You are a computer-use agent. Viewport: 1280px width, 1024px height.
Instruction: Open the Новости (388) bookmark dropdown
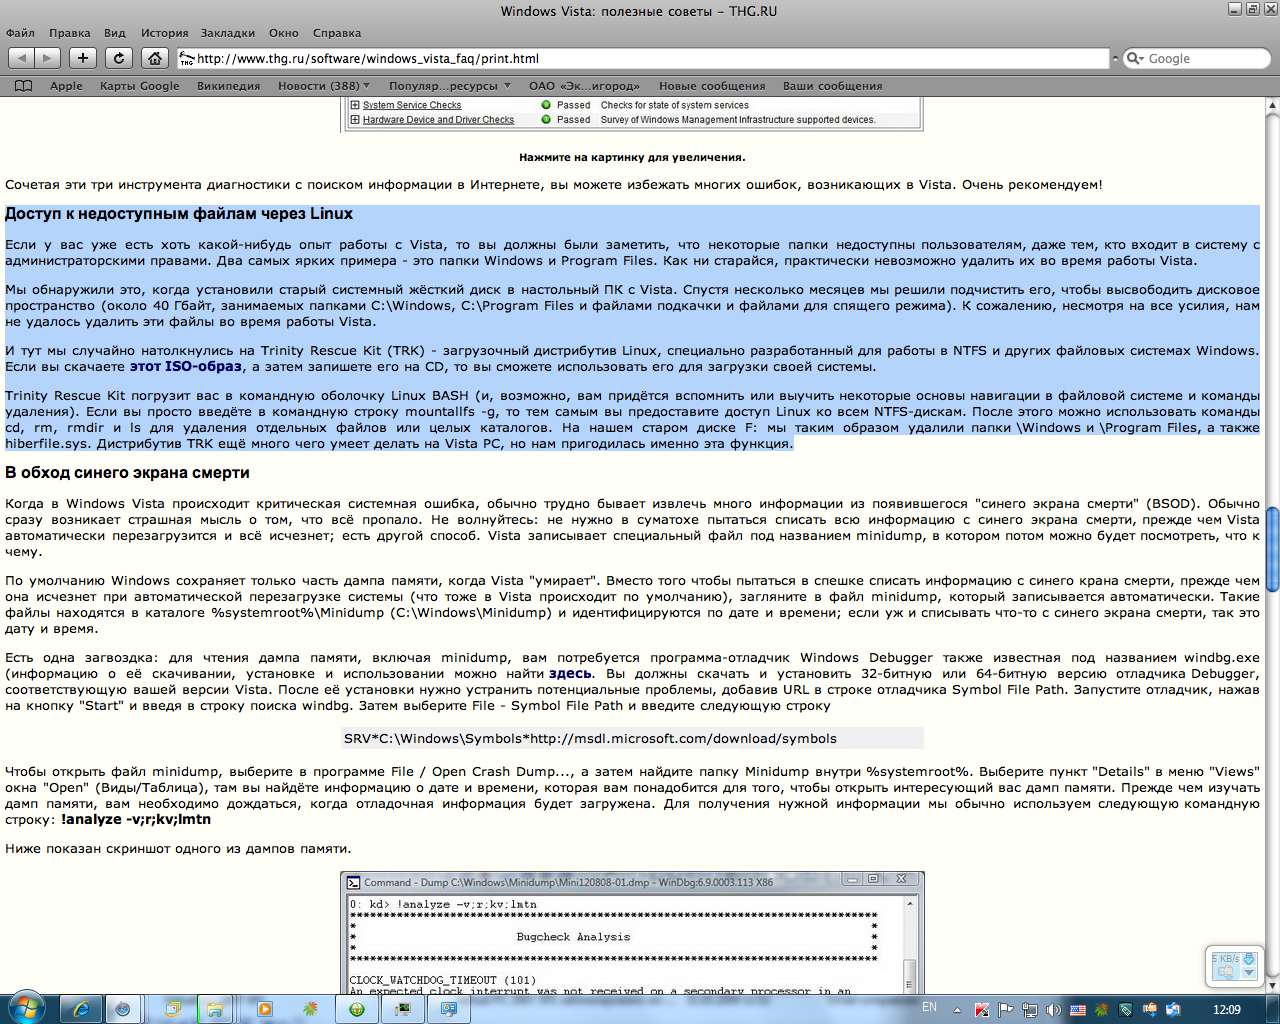tap(324, 86)
